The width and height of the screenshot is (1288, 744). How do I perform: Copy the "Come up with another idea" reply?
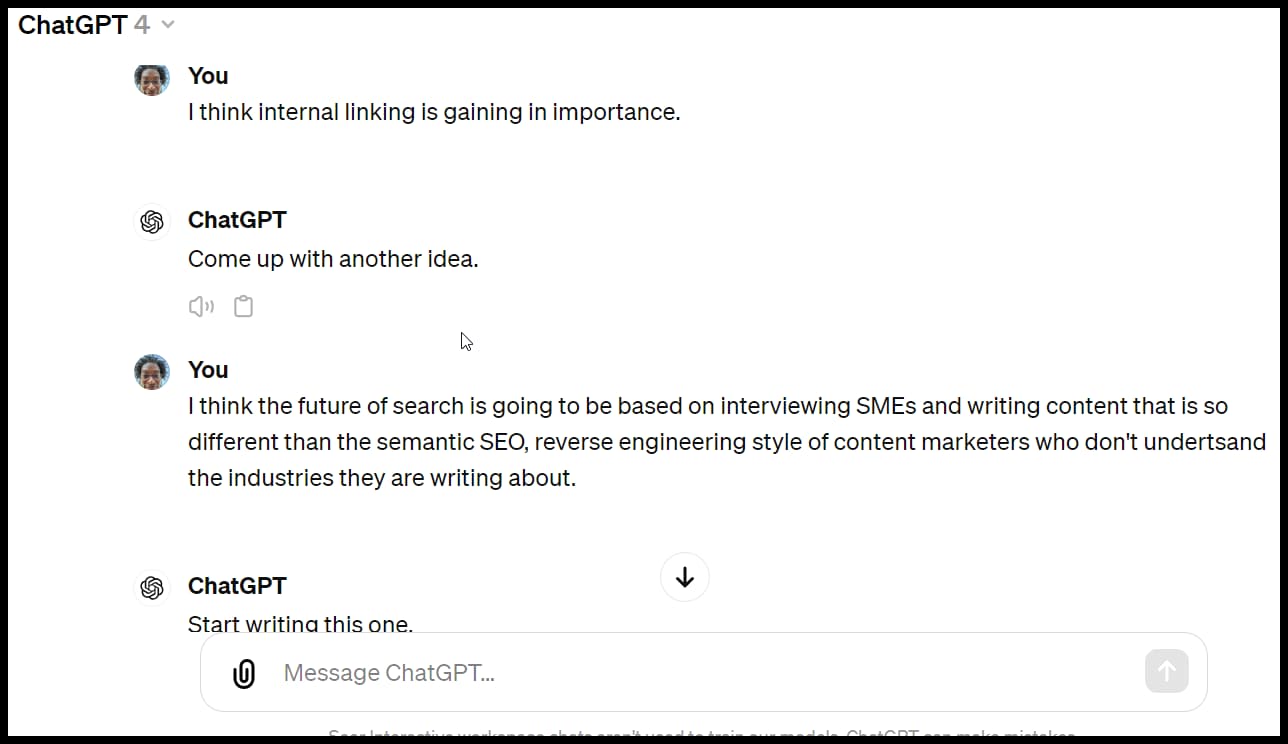tap(243, 307)
